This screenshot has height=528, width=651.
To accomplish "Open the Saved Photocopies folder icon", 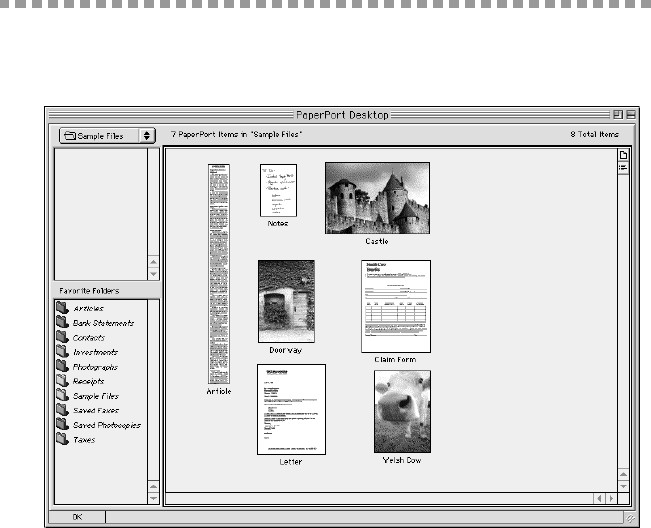I will click(63, 424).
